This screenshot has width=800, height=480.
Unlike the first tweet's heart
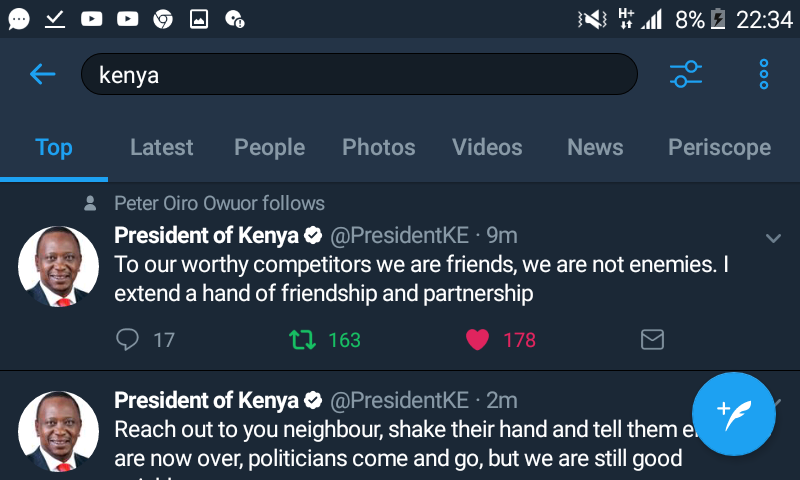click(478, 340)
